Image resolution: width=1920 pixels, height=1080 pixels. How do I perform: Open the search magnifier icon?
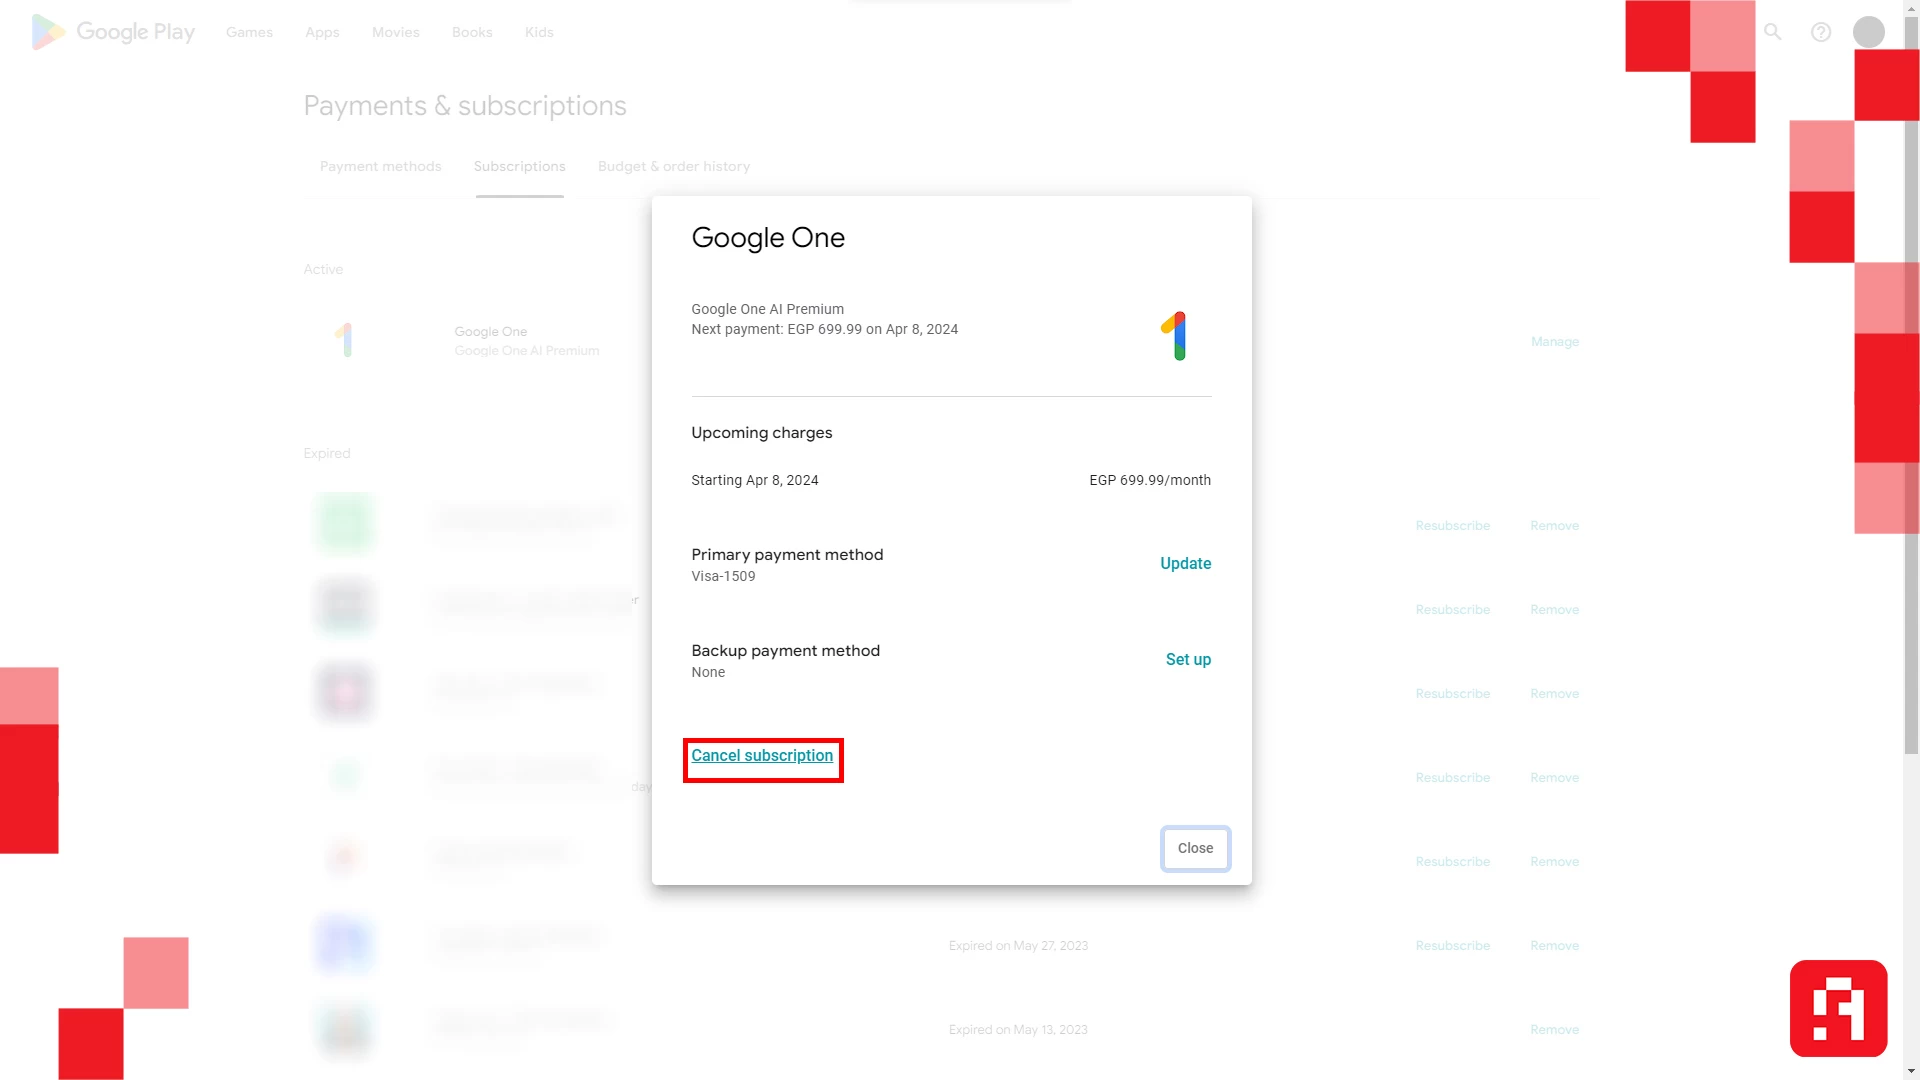coord(1772,32)
